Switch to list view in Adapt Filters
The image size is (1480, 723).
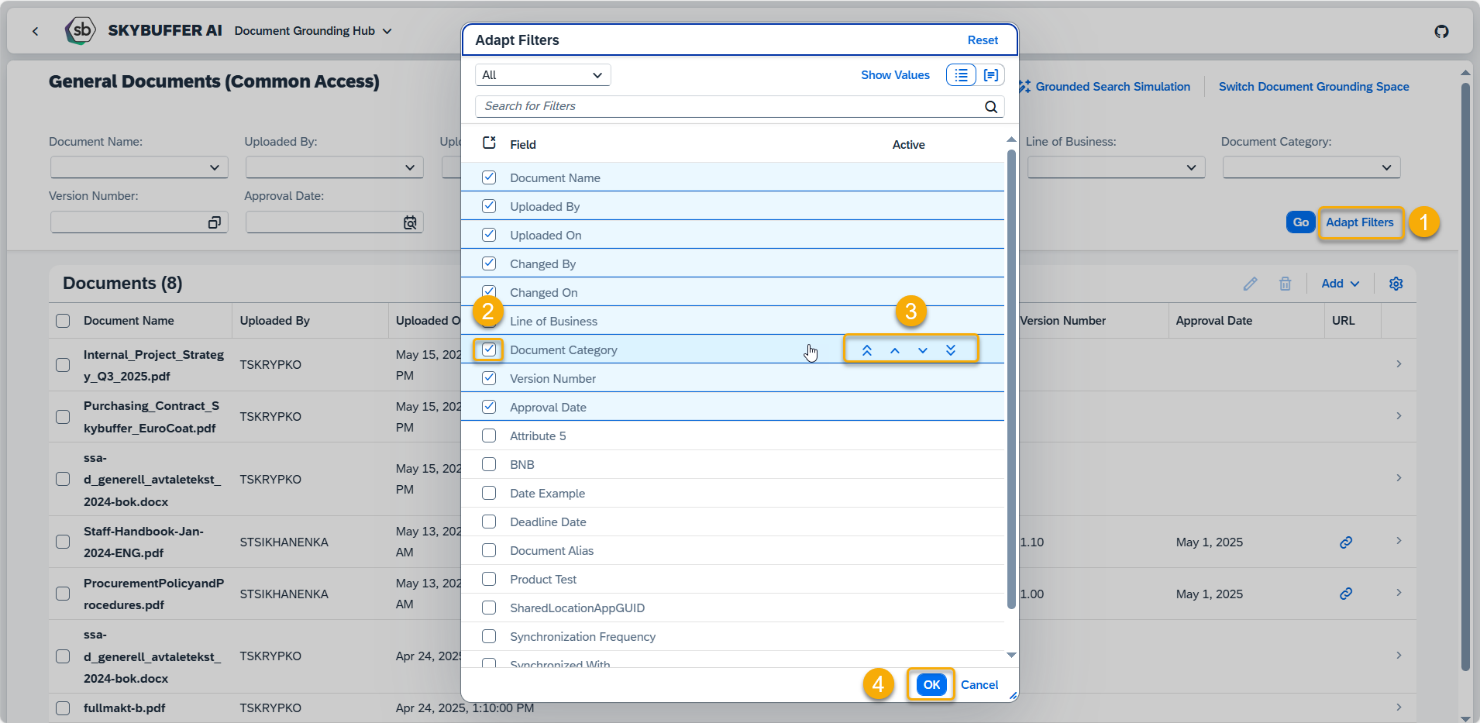(x=961, y=75)
